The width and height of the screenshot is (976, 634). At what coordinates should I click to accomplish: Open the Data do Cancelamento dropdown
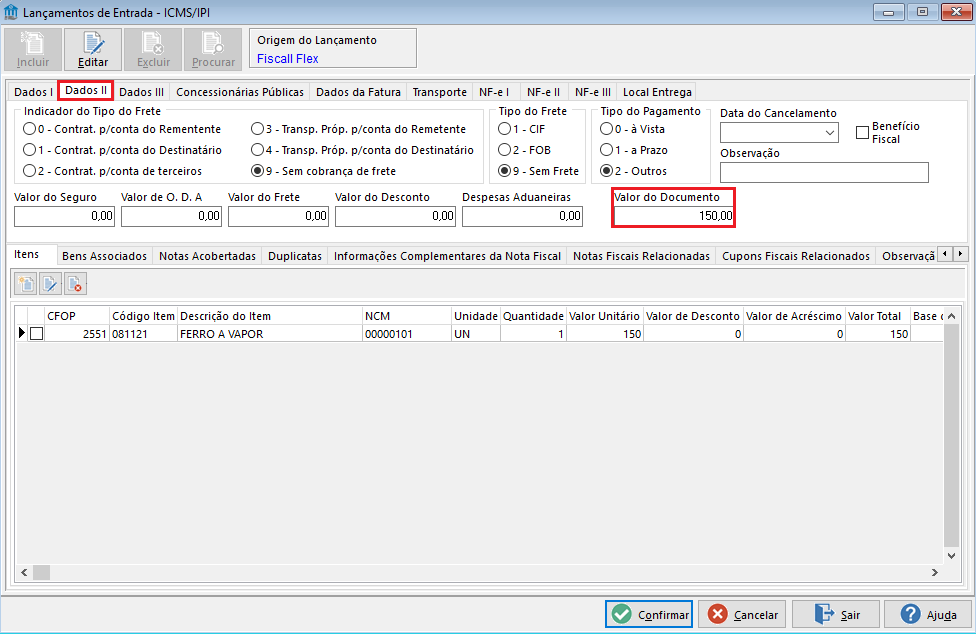pyautogui.click(x=829, y=133)
